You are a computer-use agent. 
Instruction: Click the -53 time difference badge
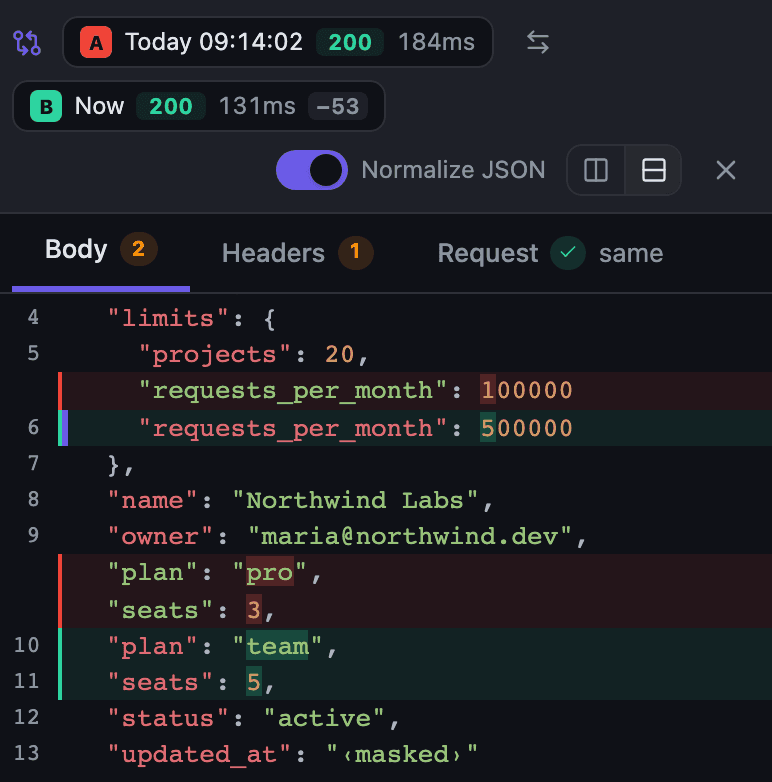338,106
